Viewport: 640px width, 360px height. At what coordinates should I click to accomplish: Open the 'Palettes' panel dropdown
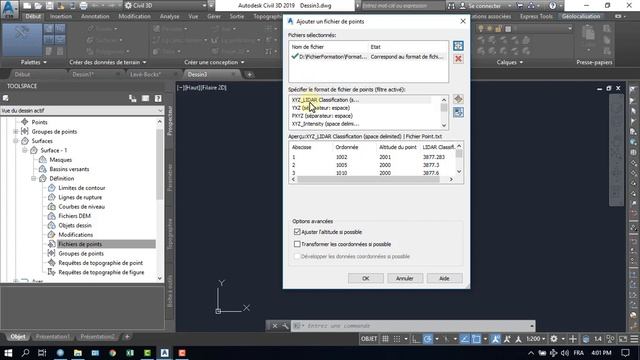coord(33,62)
